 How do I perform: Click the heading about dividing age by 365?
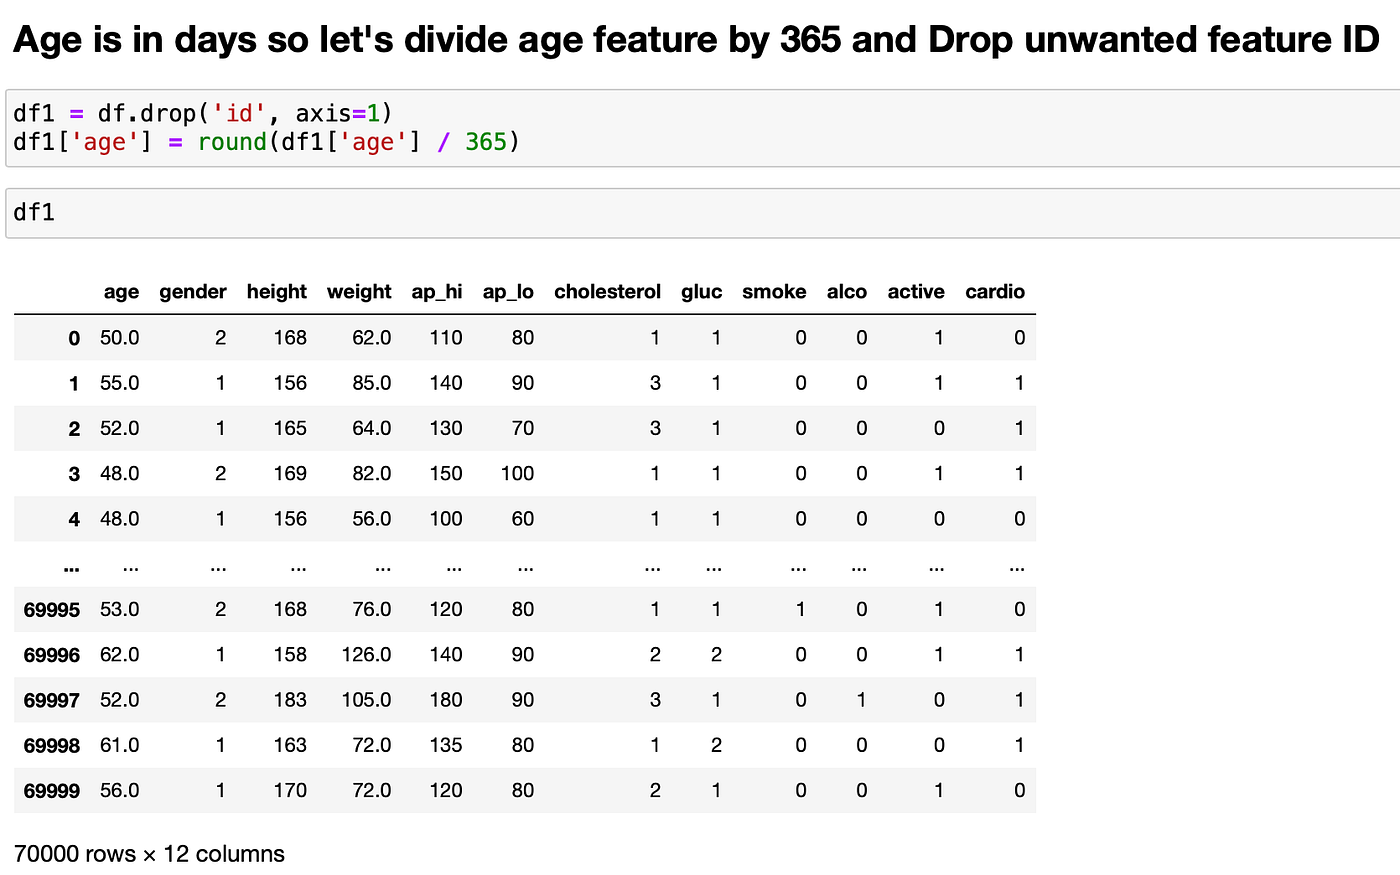tap(696, 40)
